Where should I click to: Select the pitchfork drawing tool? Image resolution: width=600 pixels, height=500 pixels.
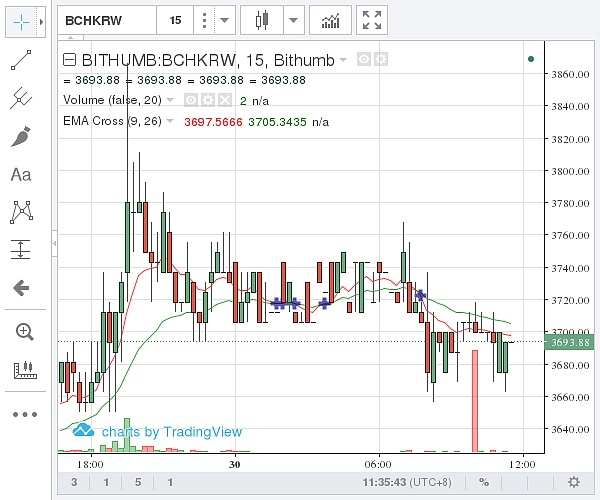21,98
